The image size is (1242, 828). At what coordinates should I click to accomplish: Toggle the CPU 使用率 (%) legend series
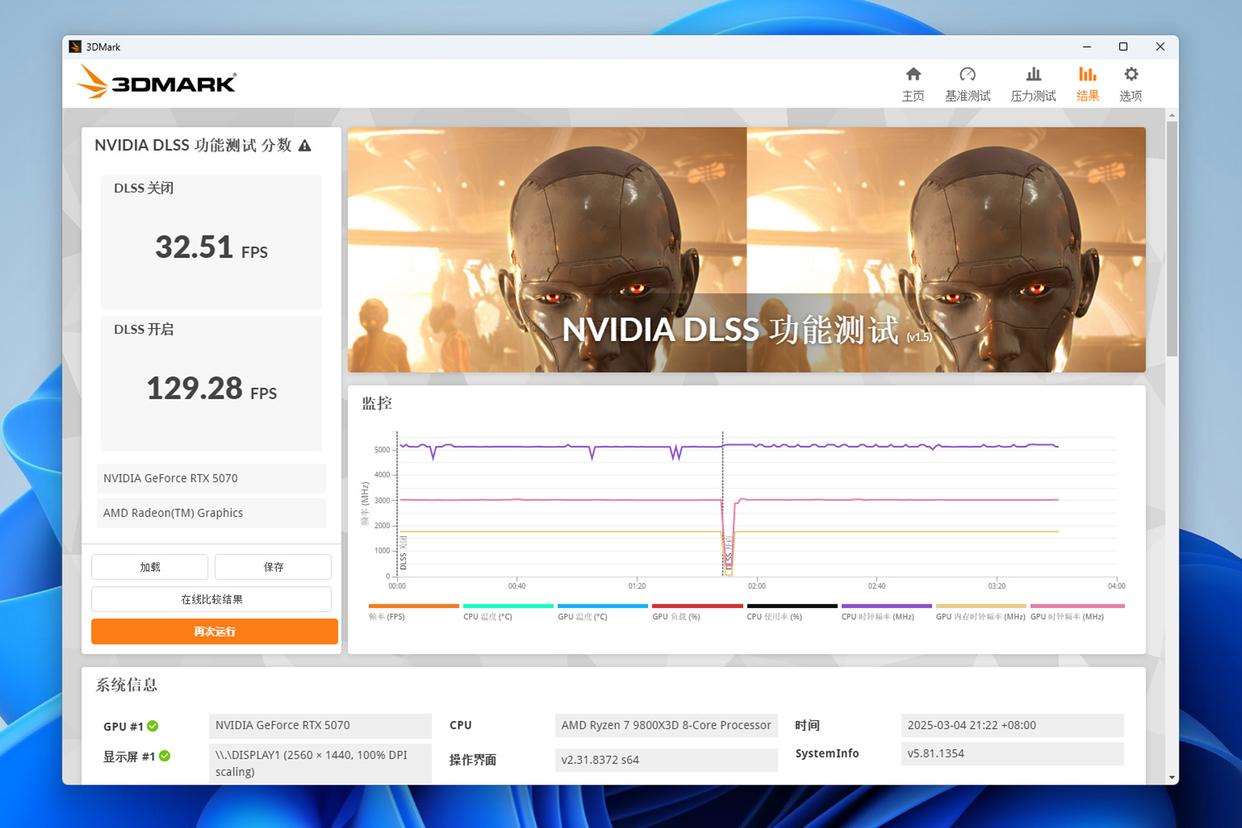click(792, 612)
